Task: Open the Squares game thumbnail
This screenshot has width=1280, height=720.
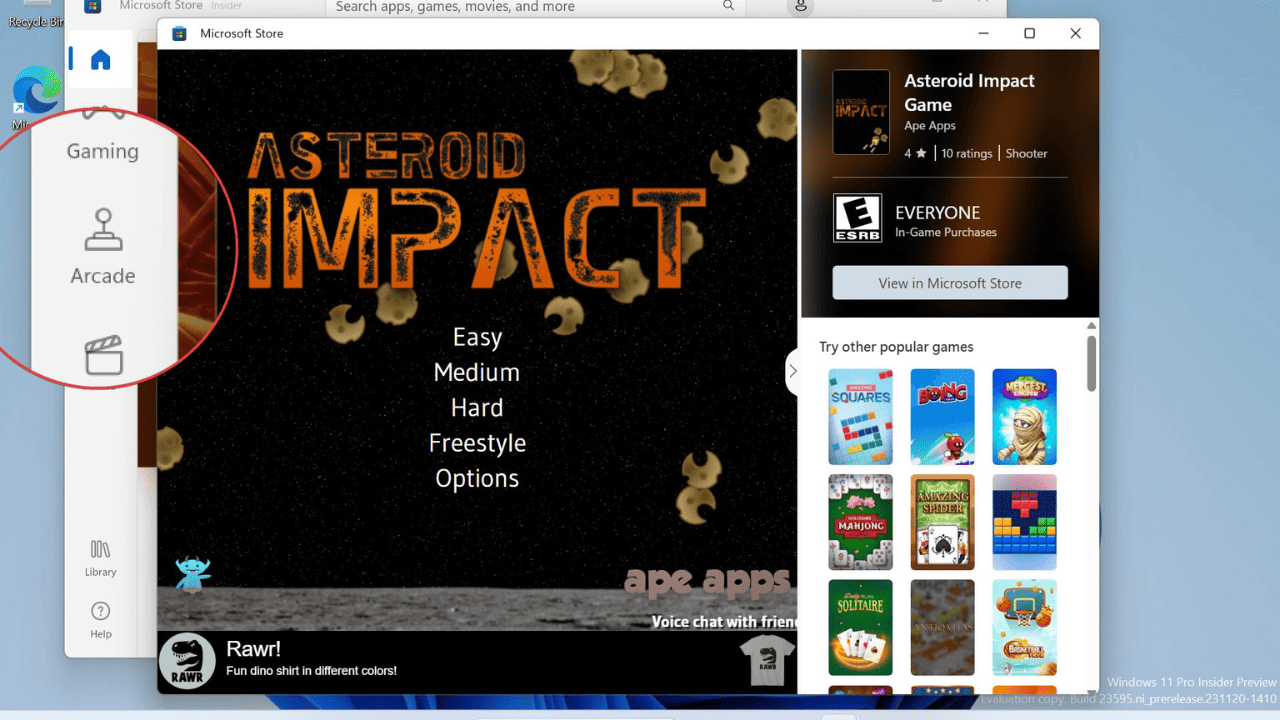Action: pos(861,416)
